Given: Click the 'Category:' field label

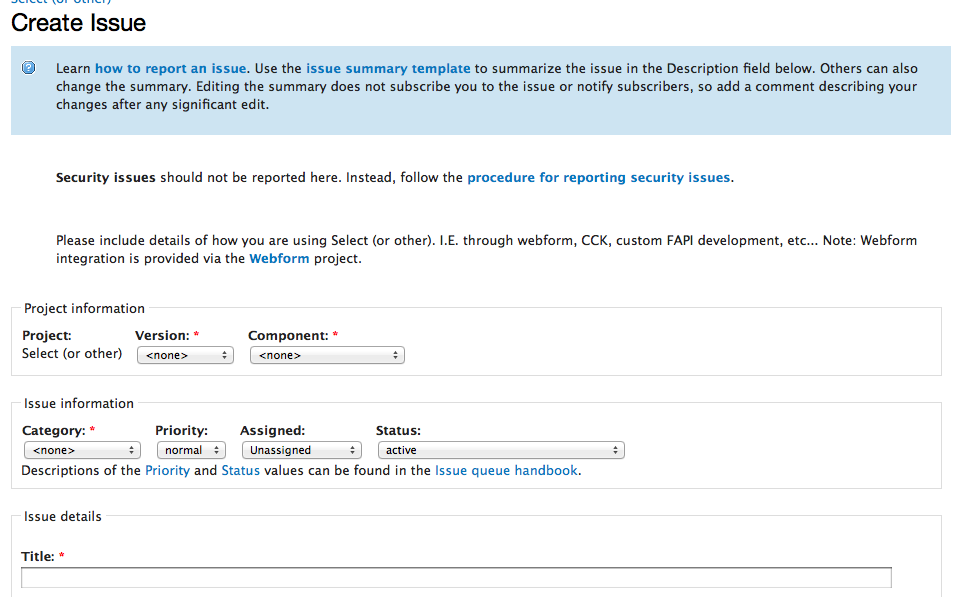Looking at the screenshot, I should point(54,431).
